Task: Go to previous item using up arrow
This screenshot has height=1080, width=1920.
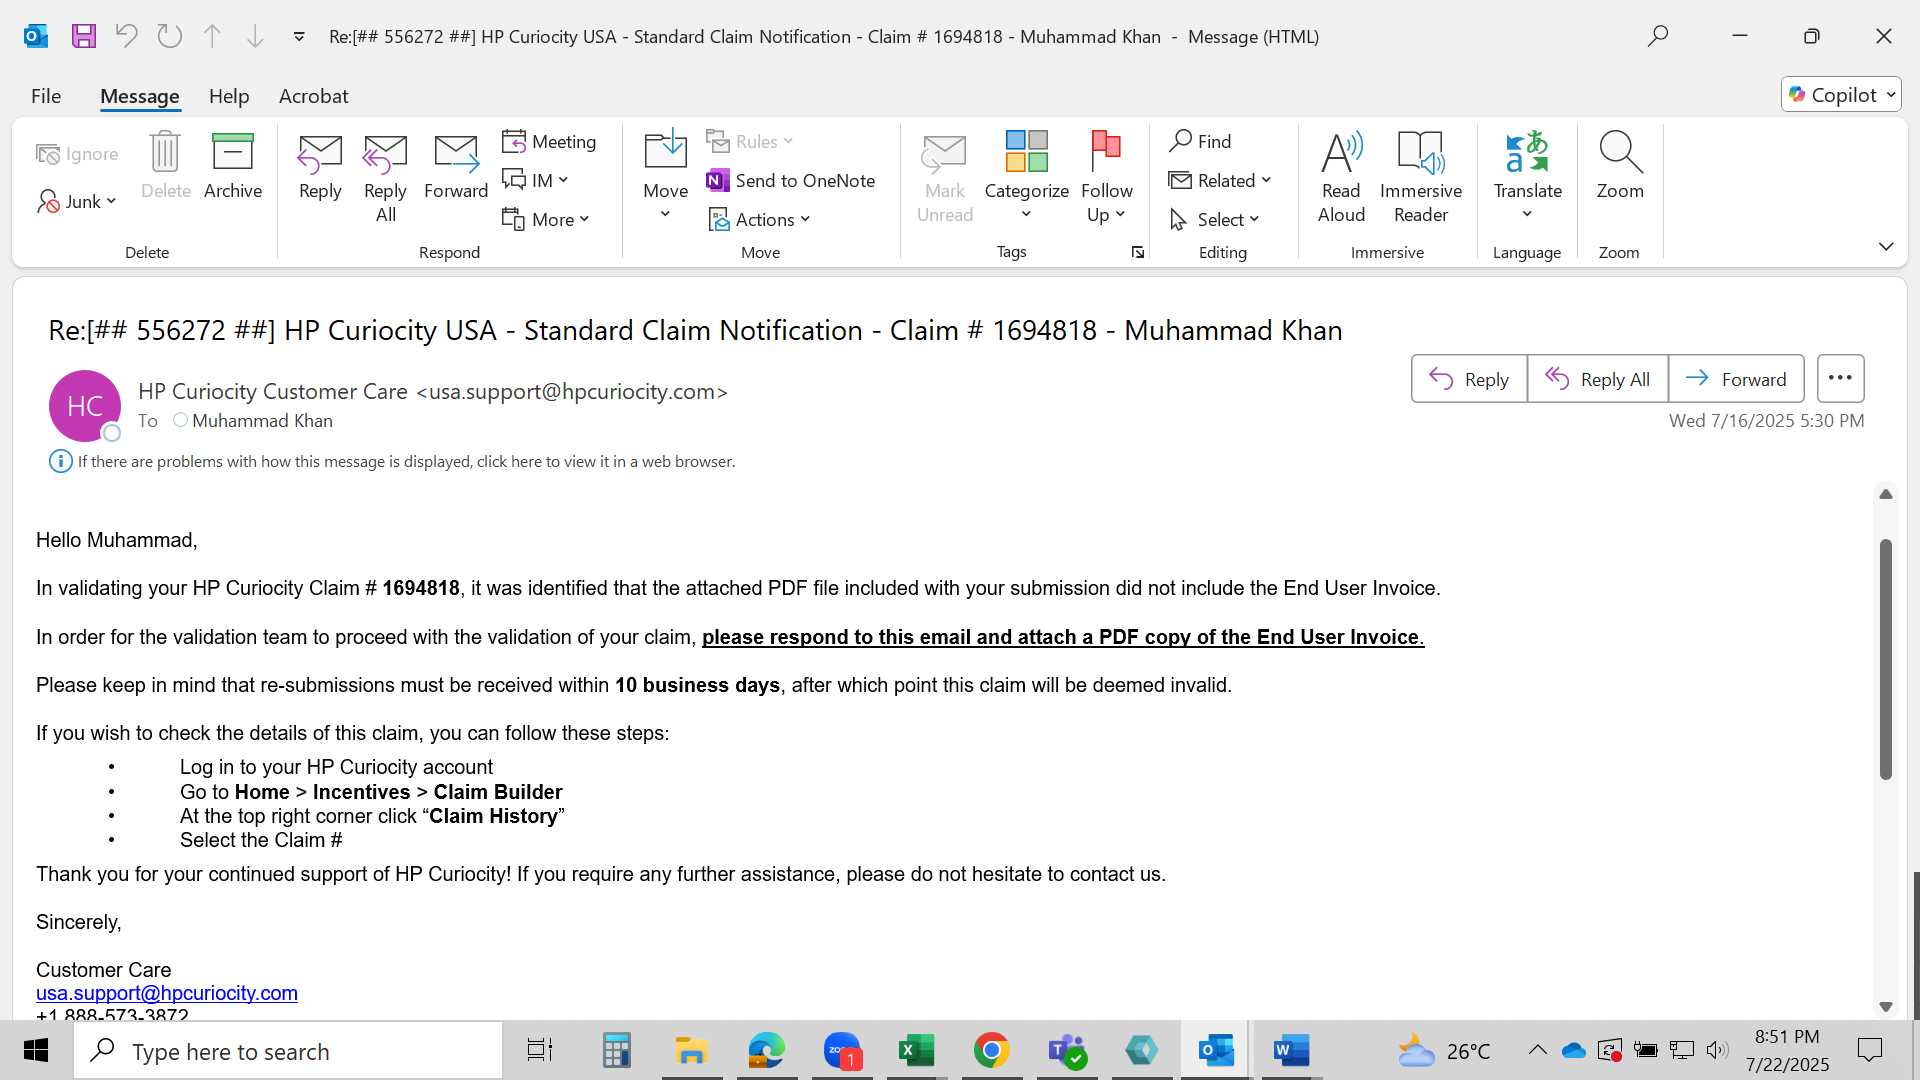Action: point(212,36)
